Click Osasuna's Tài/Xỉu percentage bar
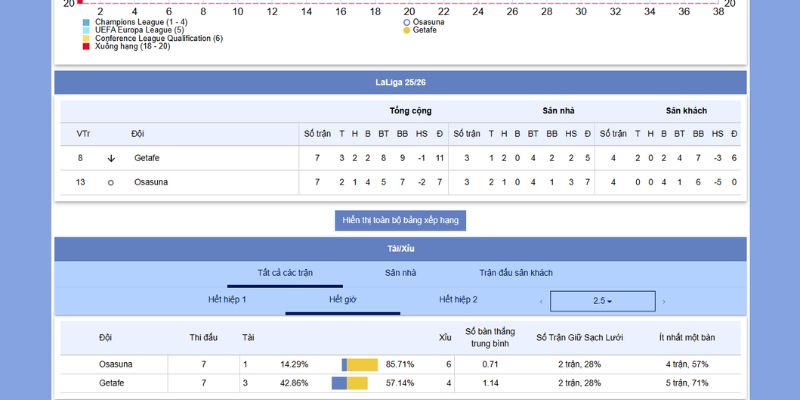The image size is (800, 400). (x=360, y=365)
